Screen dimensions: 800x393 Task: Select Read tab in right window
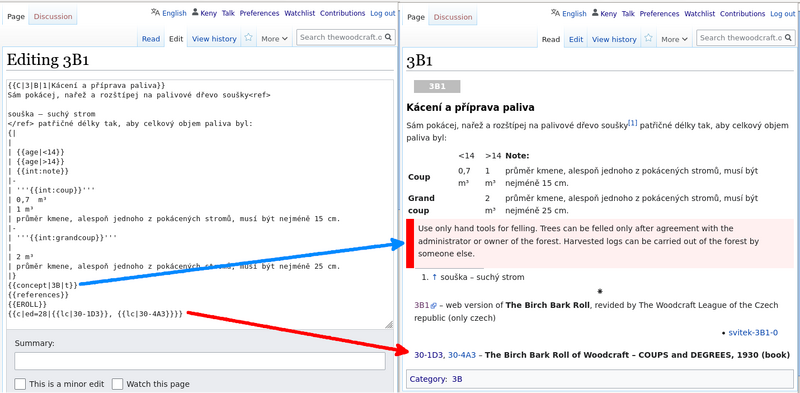point(551,39)
